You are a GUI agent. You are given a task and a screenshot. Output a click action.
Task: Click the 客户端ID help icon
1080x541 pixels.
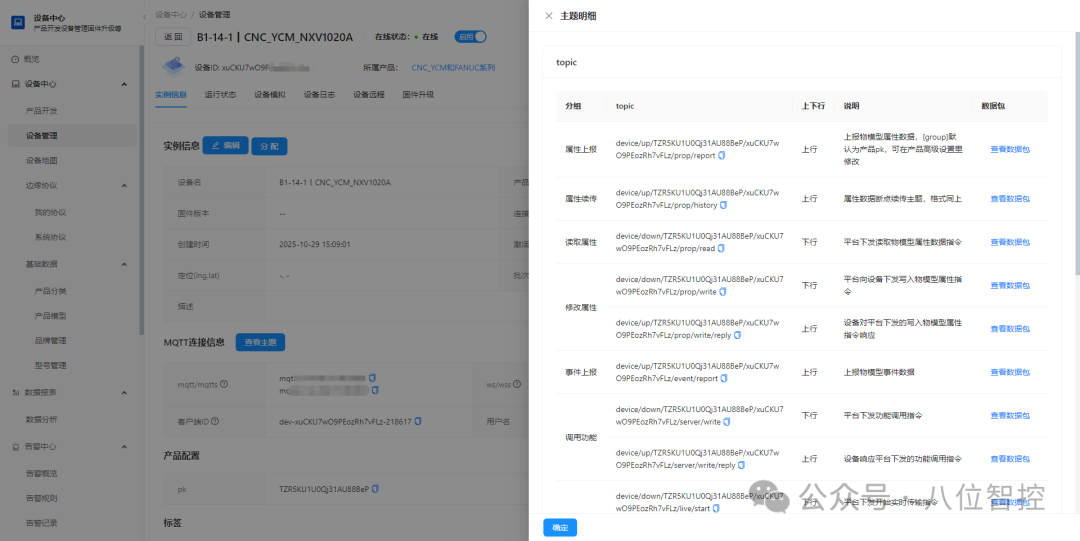(214, 421)
